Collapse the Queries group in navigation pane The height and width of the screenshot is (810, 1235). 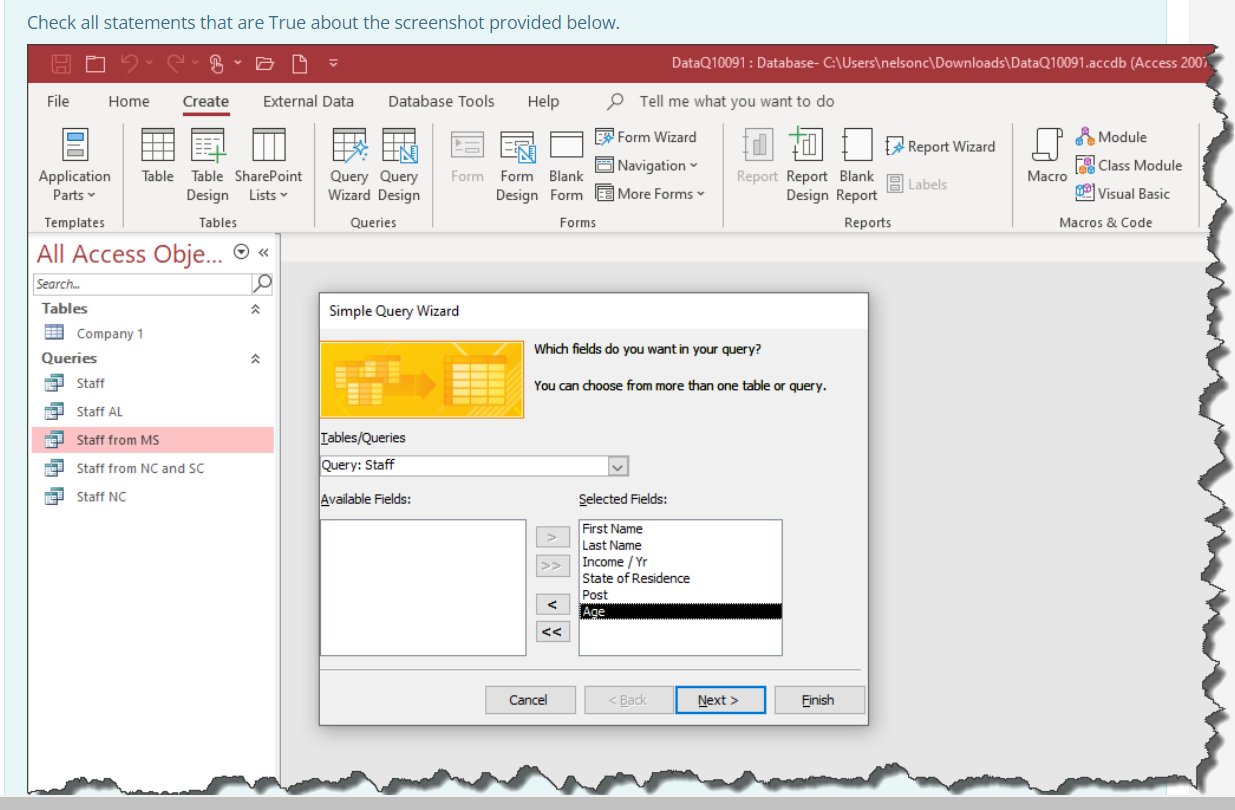coord(258,357)
